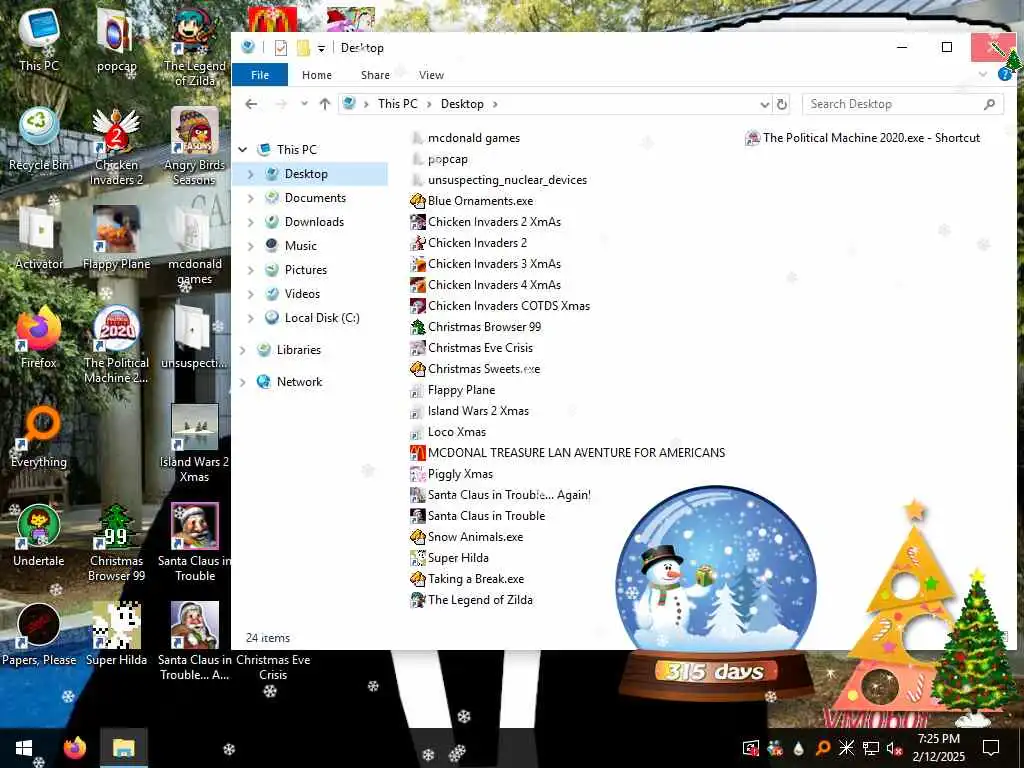Click the Firefox icon in the taskbar
Image resolution: width=1024 pixels, height=768 pixels.
(74, 748)
